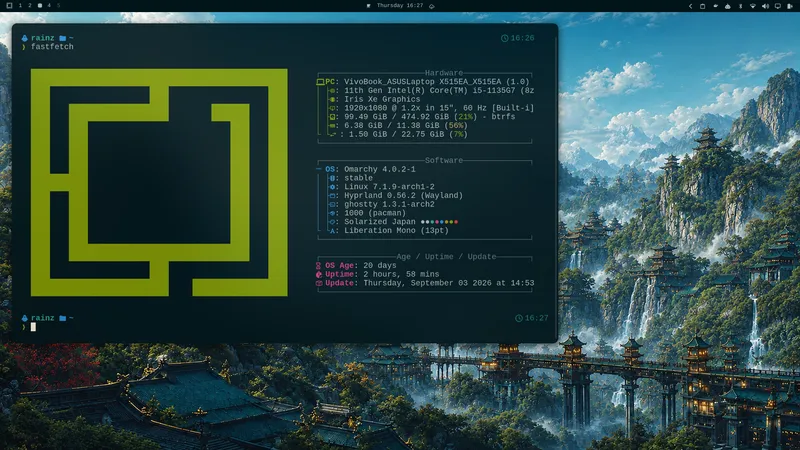Click the disk icon beside '99.49 GiB'
This screenshot has height=450, width=800.
tap(332, 117)
